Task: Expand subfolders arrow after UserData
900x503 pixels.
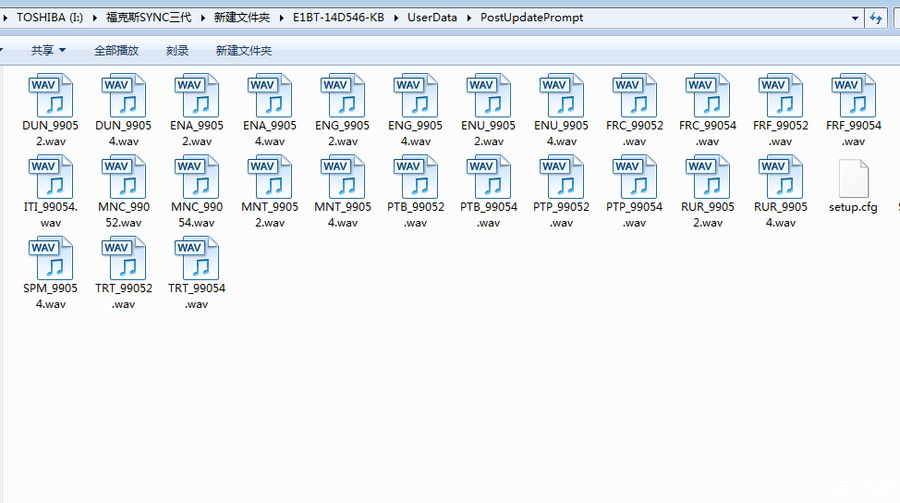Action: (469, 18)
